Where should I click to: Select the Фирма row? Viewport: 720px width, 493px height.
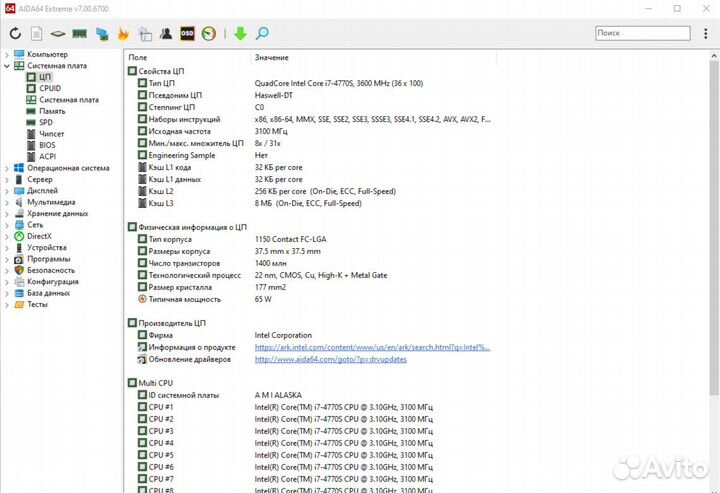309,335
